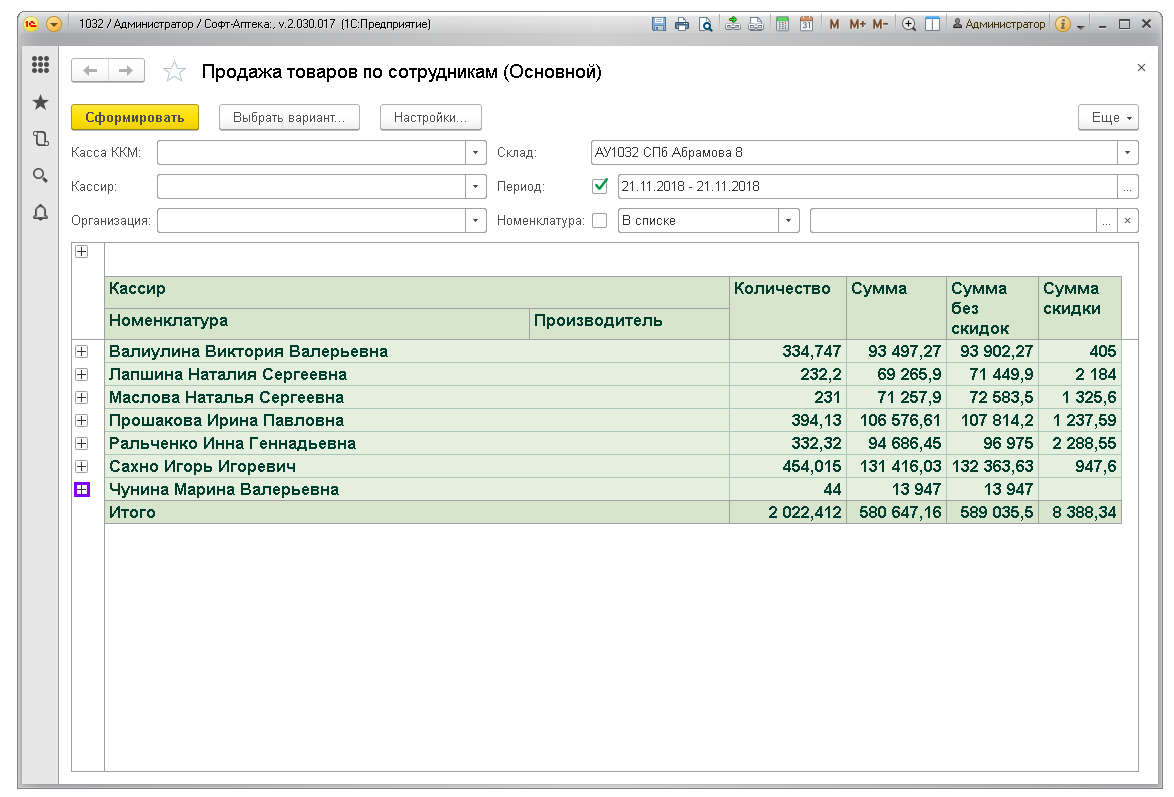Click the Сформировать button
The image size is (1174, 797).
[135, 118]
